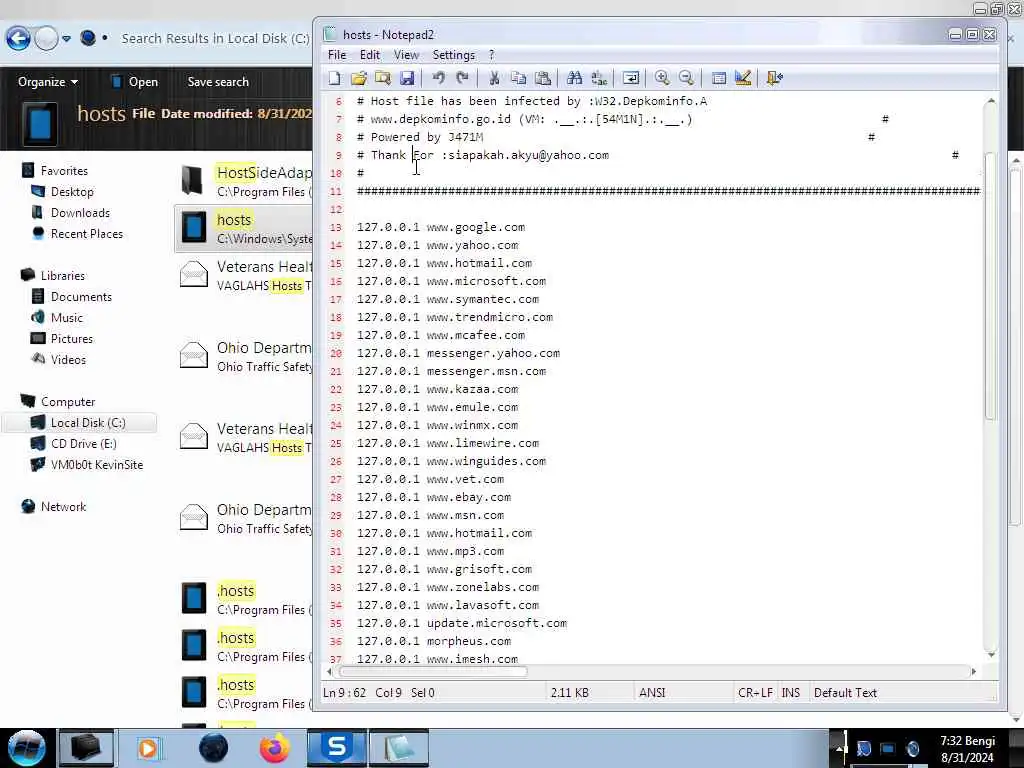Open the Music library
Image resolution: width=1024 pixels, height=768 pixels.
(x=67, y=317)
